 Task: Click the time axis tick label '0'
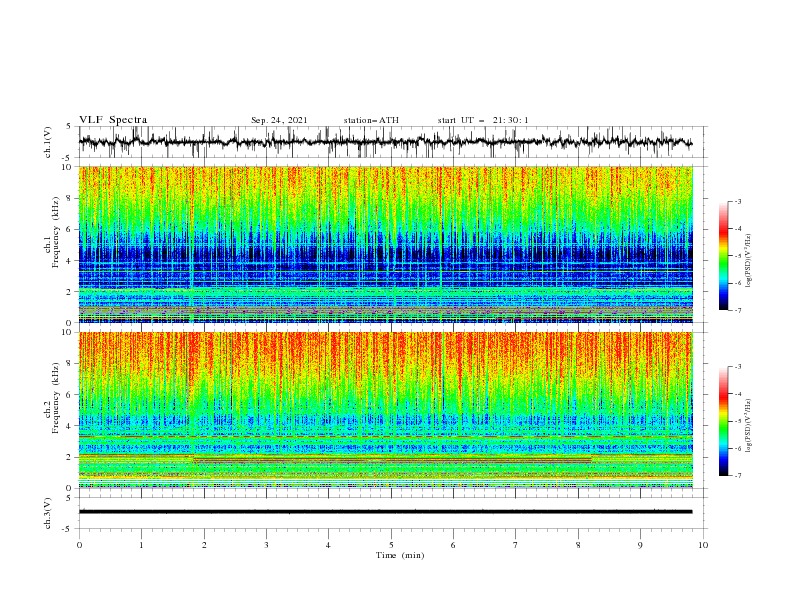pos(79,545)
